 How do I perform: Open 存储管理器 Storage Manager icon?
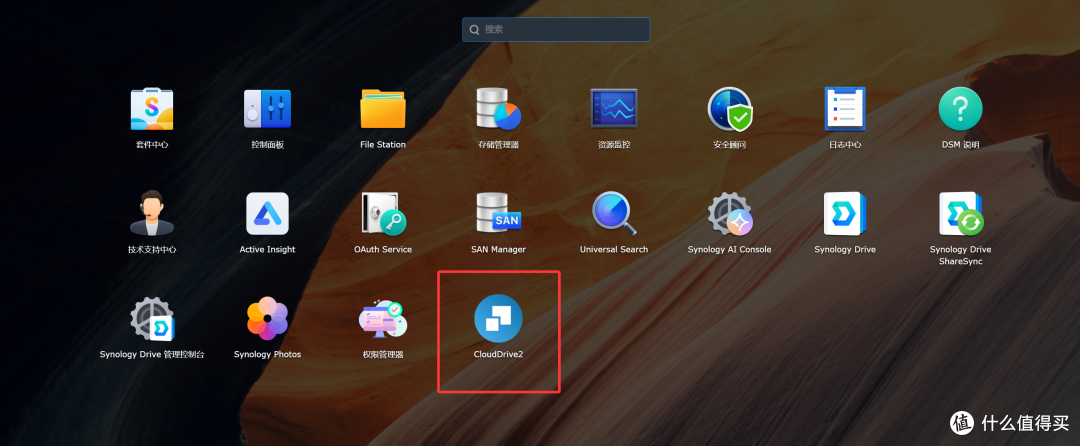[x=498, y=109]
